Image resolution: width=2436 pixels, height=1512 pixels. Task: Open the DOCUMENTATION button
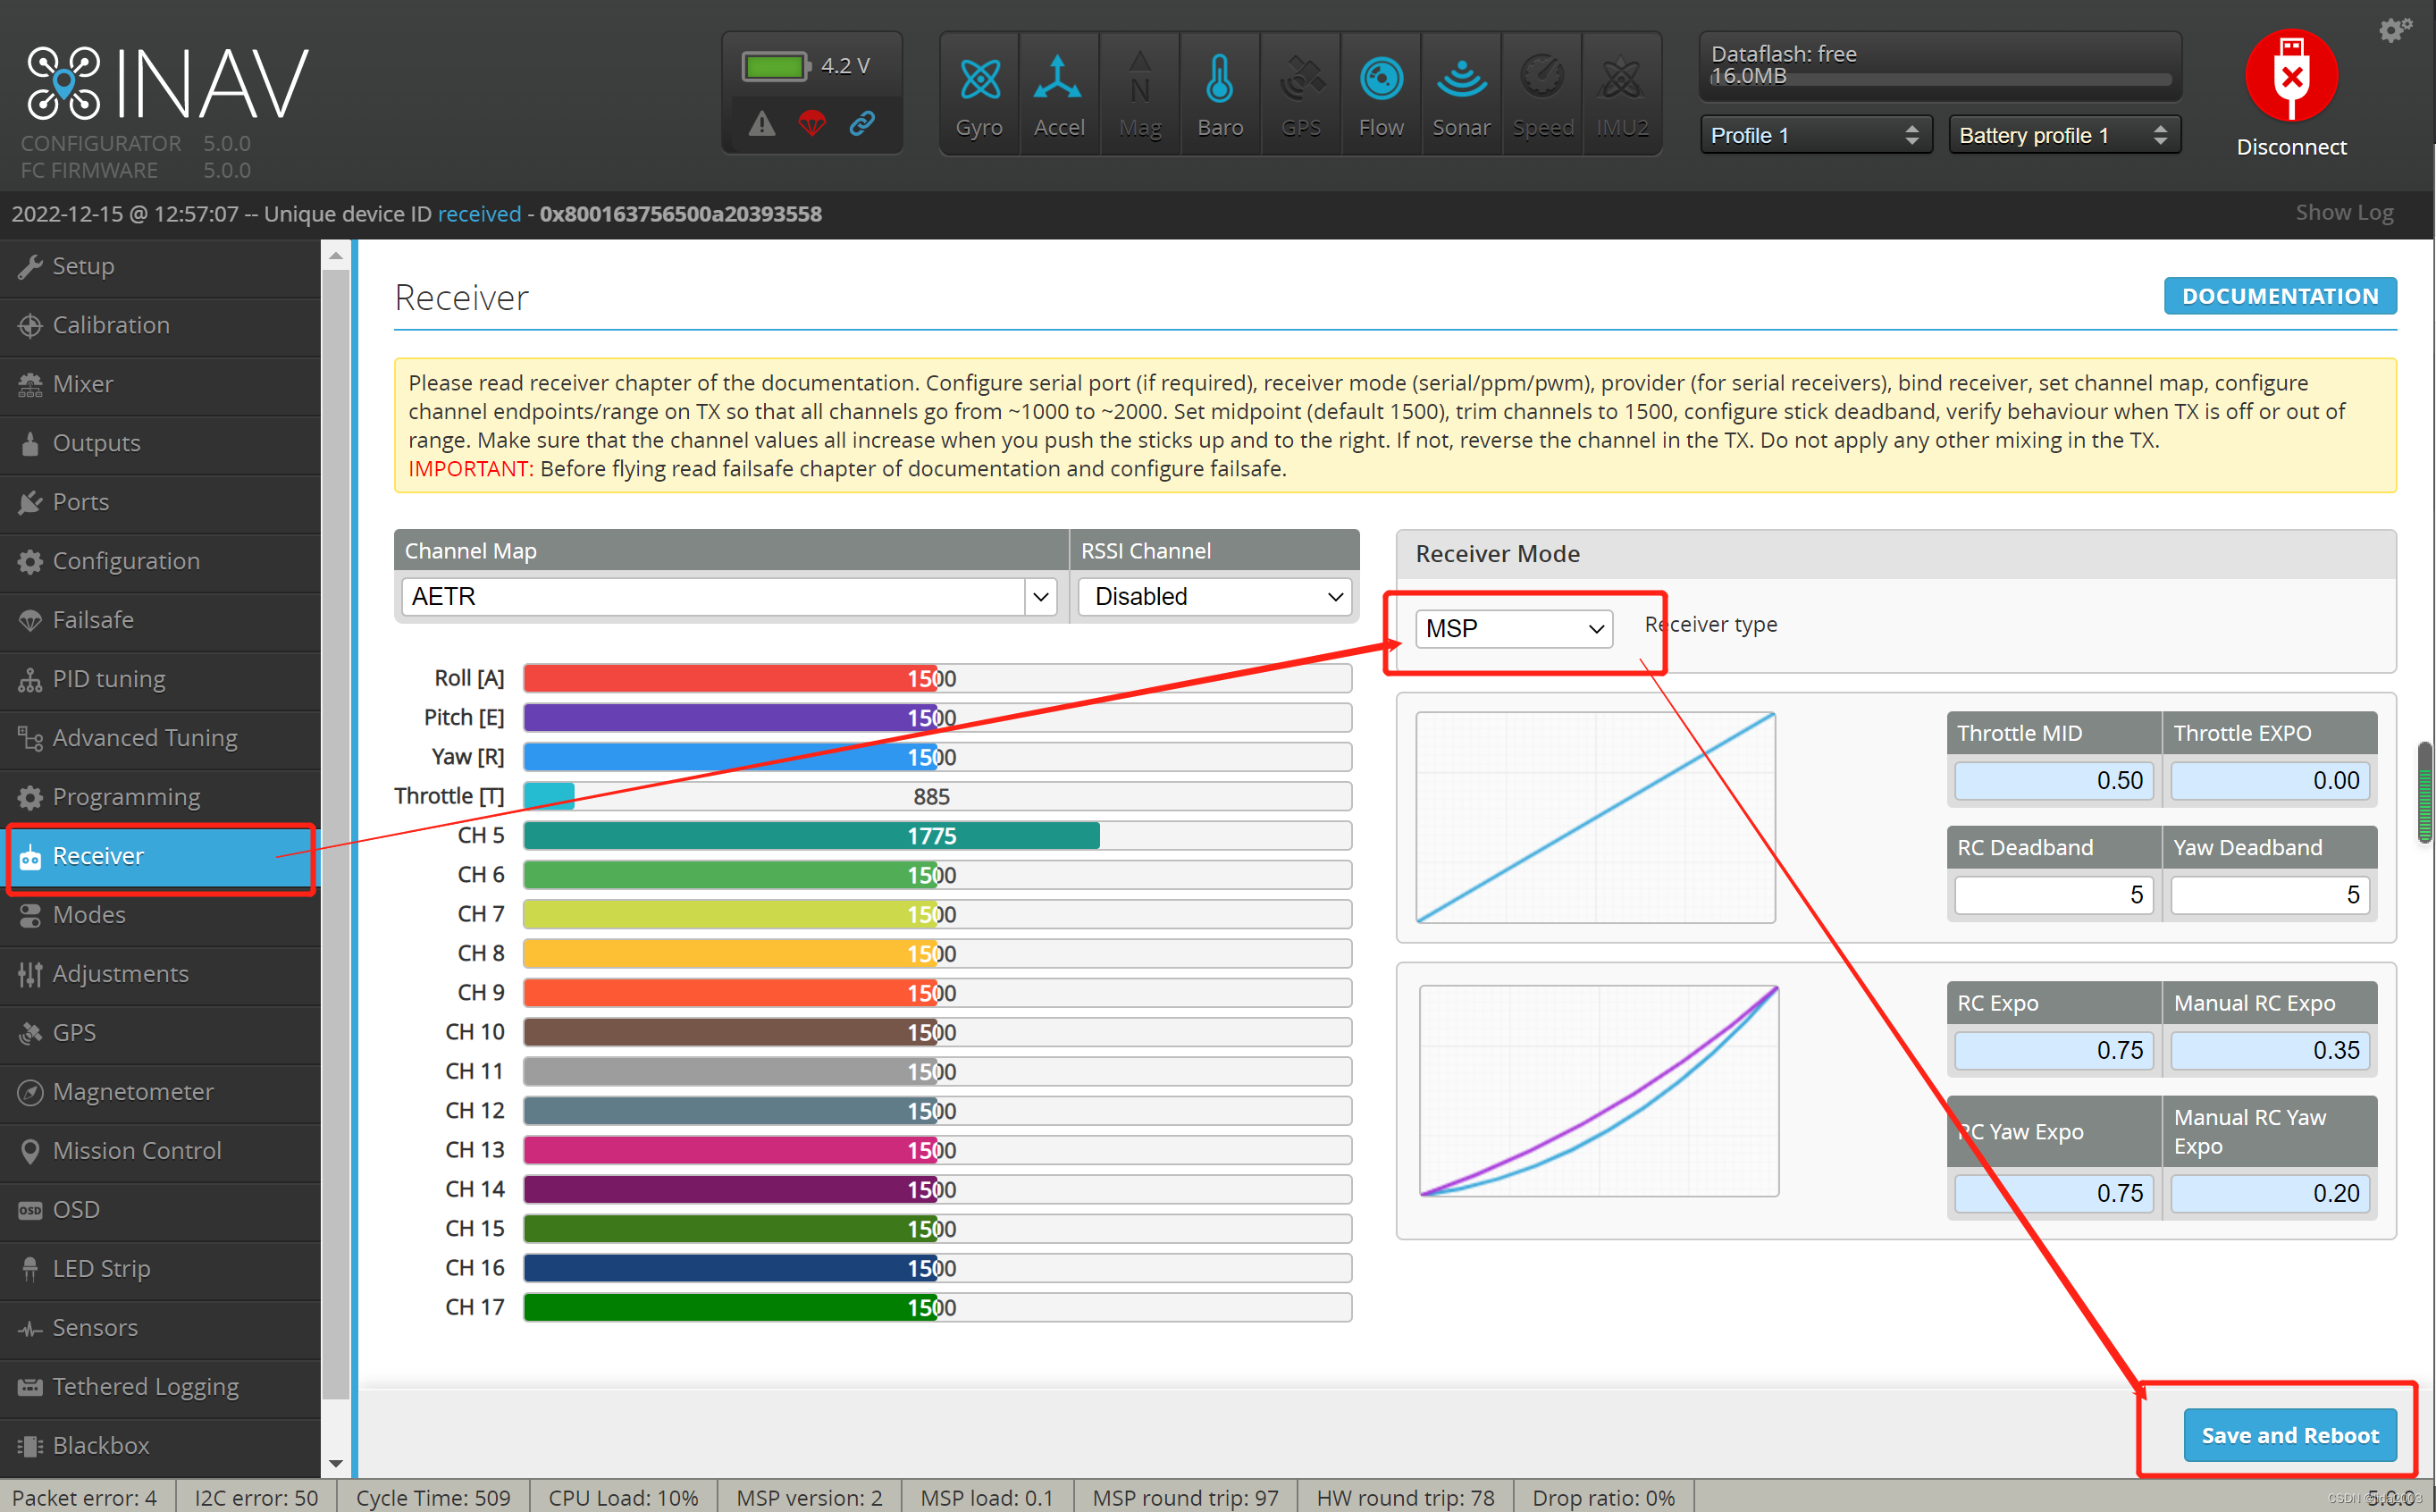click(2280, 296)
